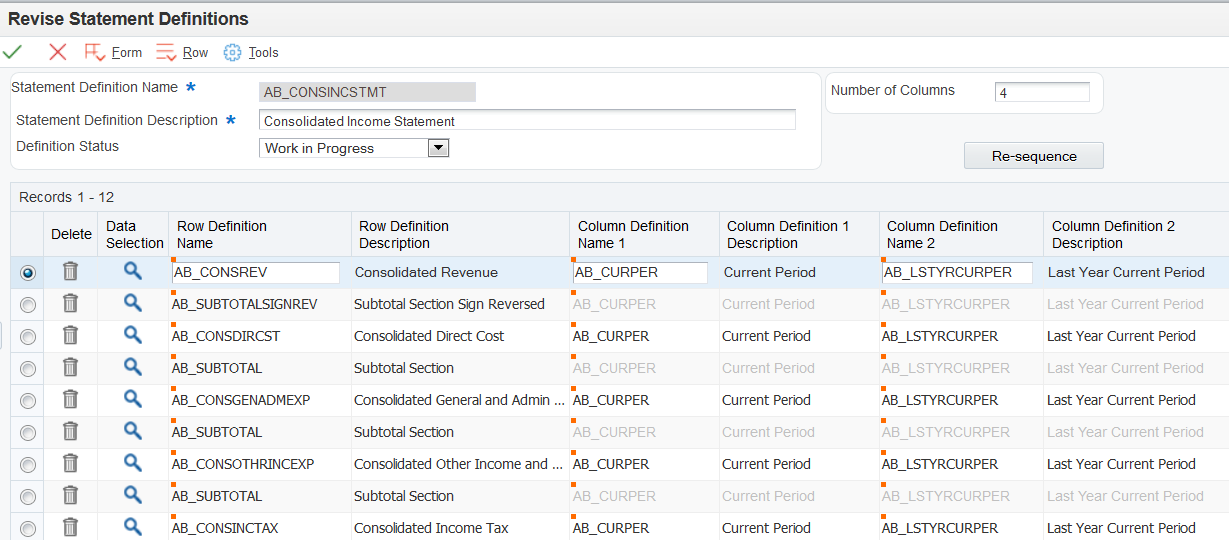Click the Number of Columns field
This screenshot has height=540, width=1229.
click(1042, 92)
